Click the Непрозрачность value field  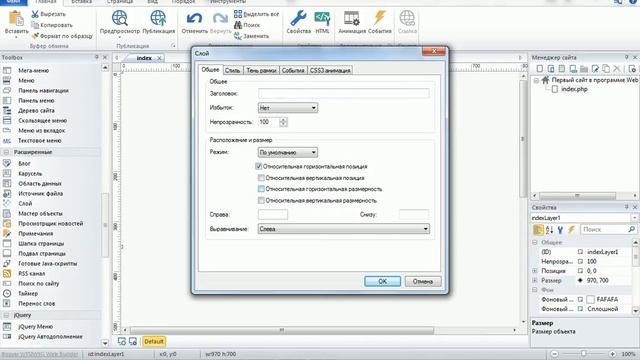point(269,122)
